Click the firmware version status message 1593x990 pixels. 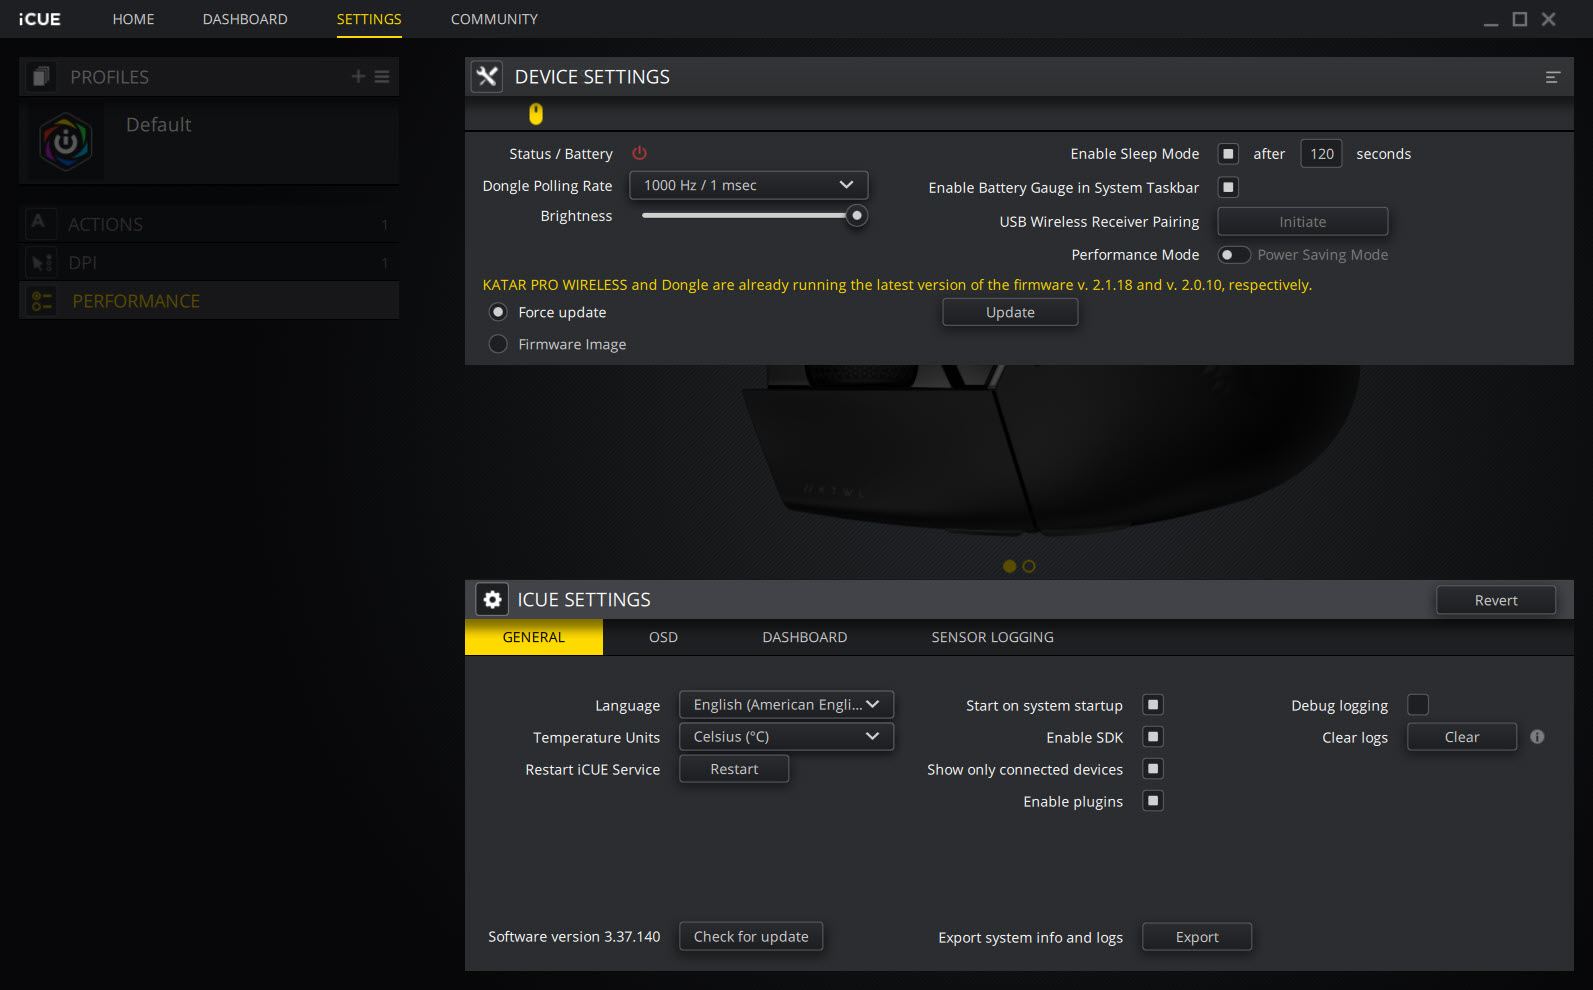(x=897, y=285)
